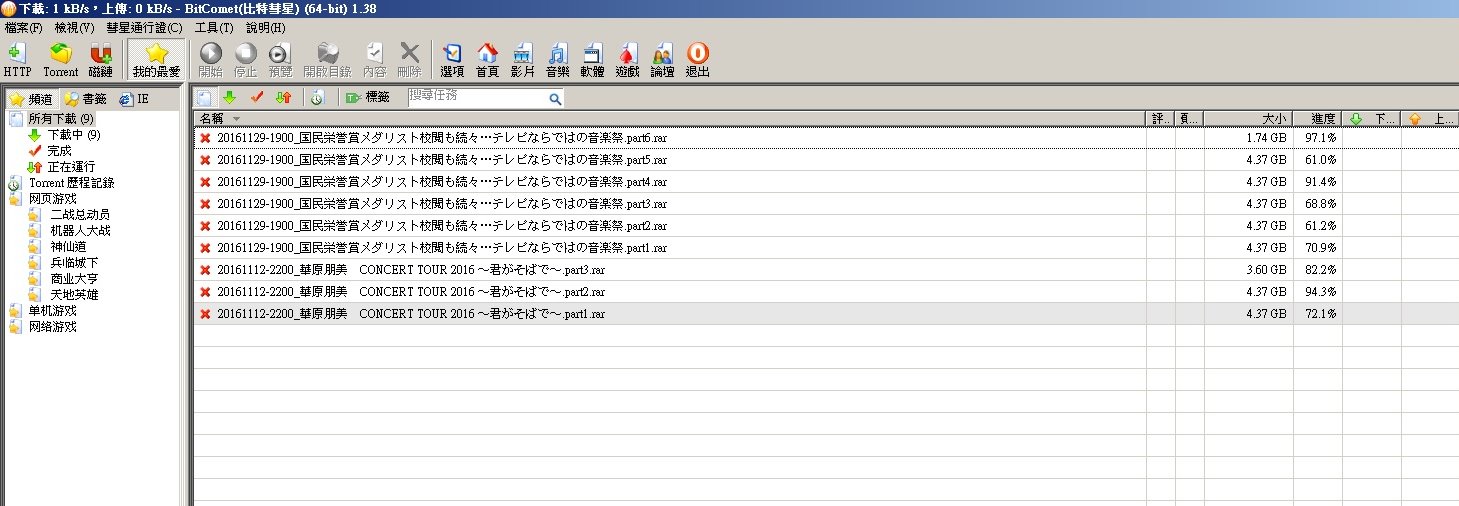Open the 檢視(V) menu

(x=74, y=27)
